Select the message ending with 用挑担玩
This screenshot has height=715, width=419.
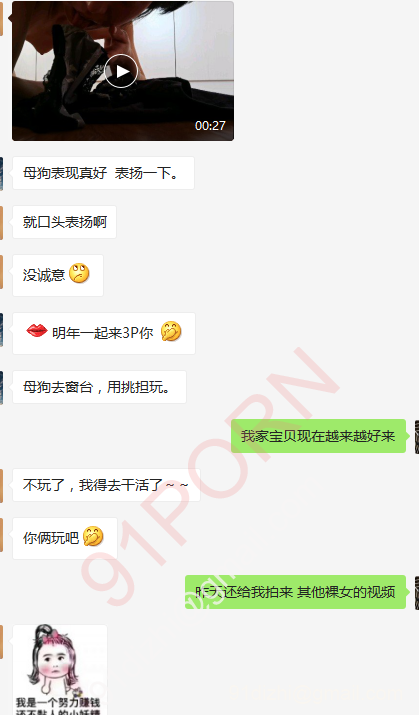point(99,387)
